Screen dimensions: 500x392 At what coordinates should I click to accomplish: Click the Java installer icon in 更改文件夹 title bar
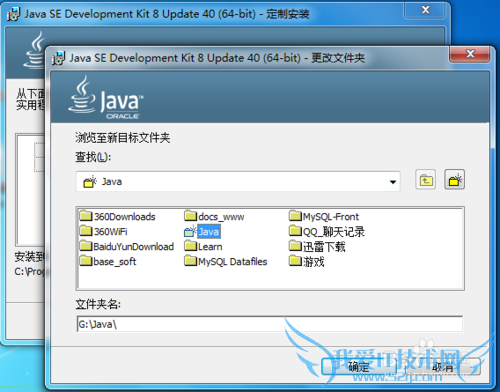pyautogui.click(x=59, y=58)
